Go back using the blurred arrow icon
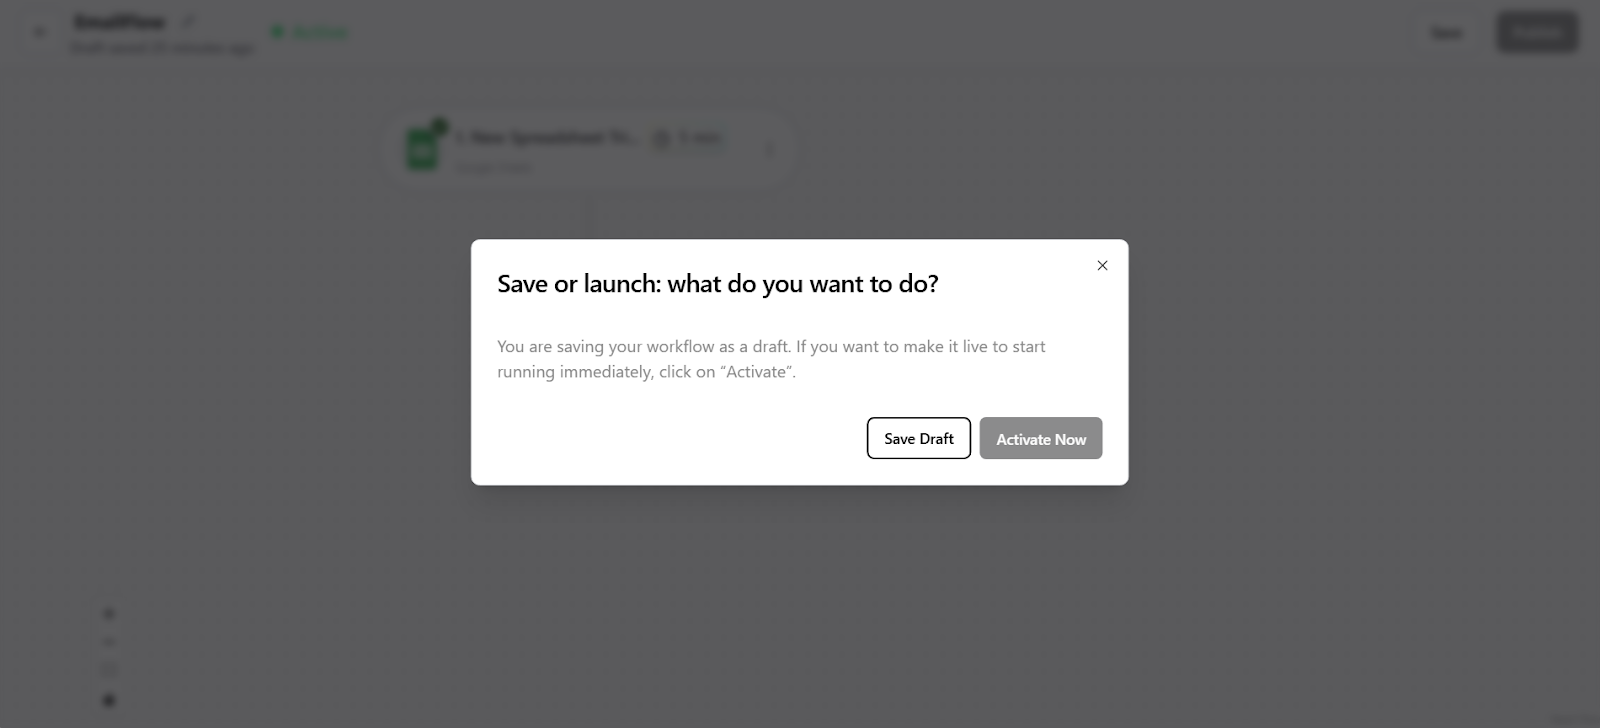Screen dimensions: 1600x728 [x=39, y=32]
